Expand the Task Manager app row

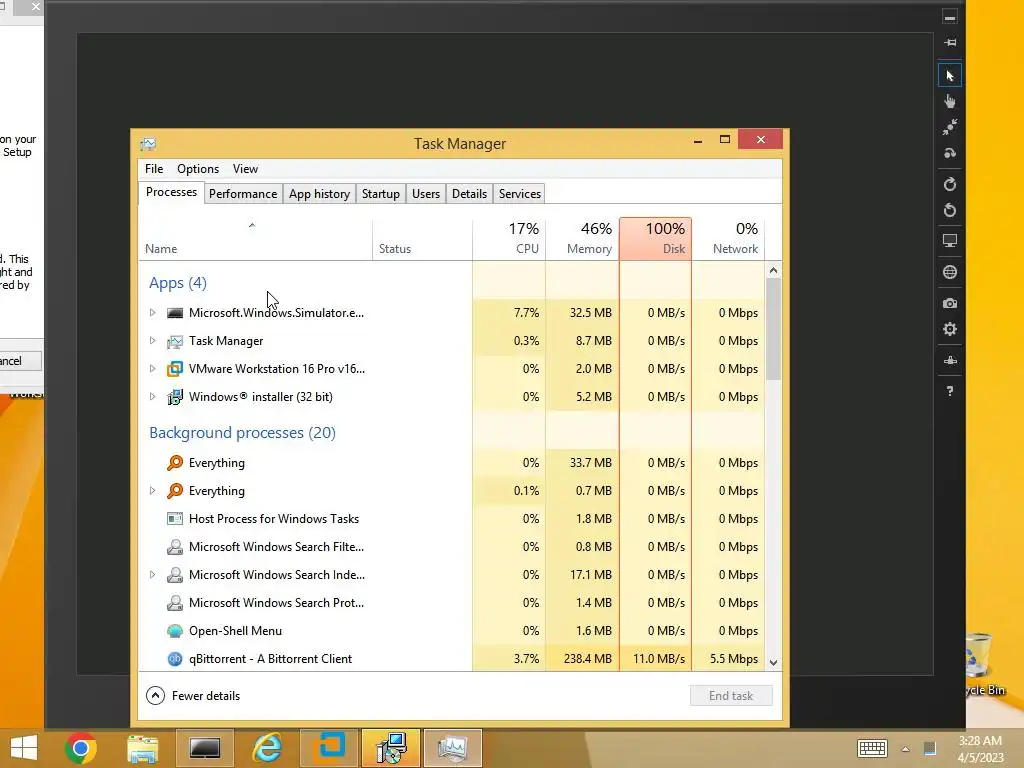tap(152, 341)
